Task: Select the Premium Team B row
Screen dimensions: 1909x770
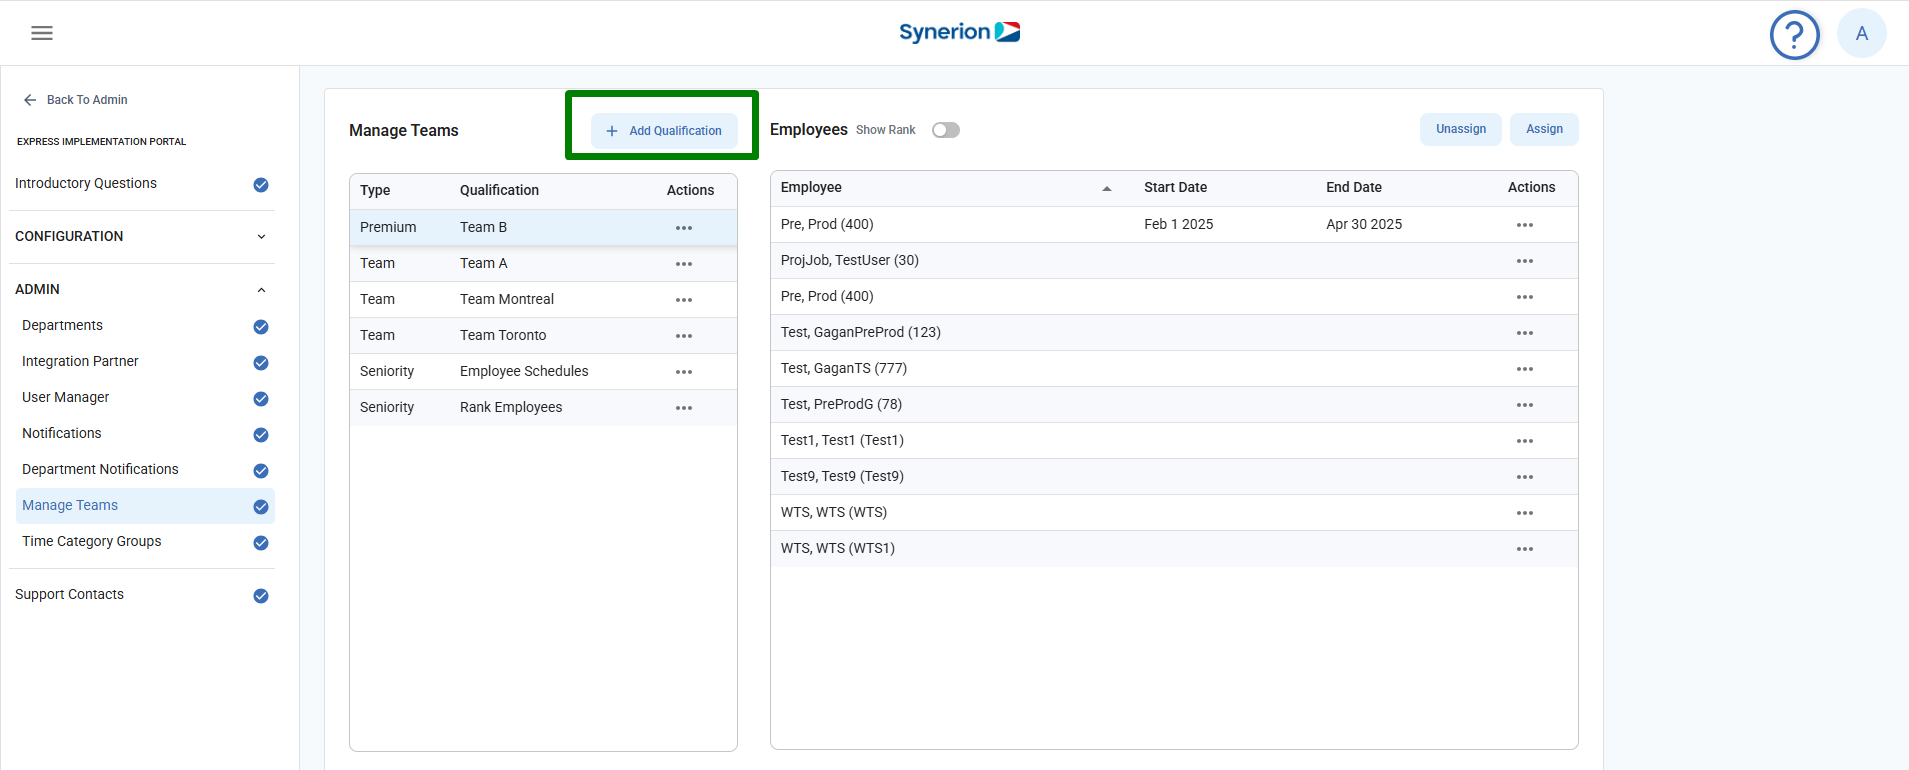Action: point(543,228)
